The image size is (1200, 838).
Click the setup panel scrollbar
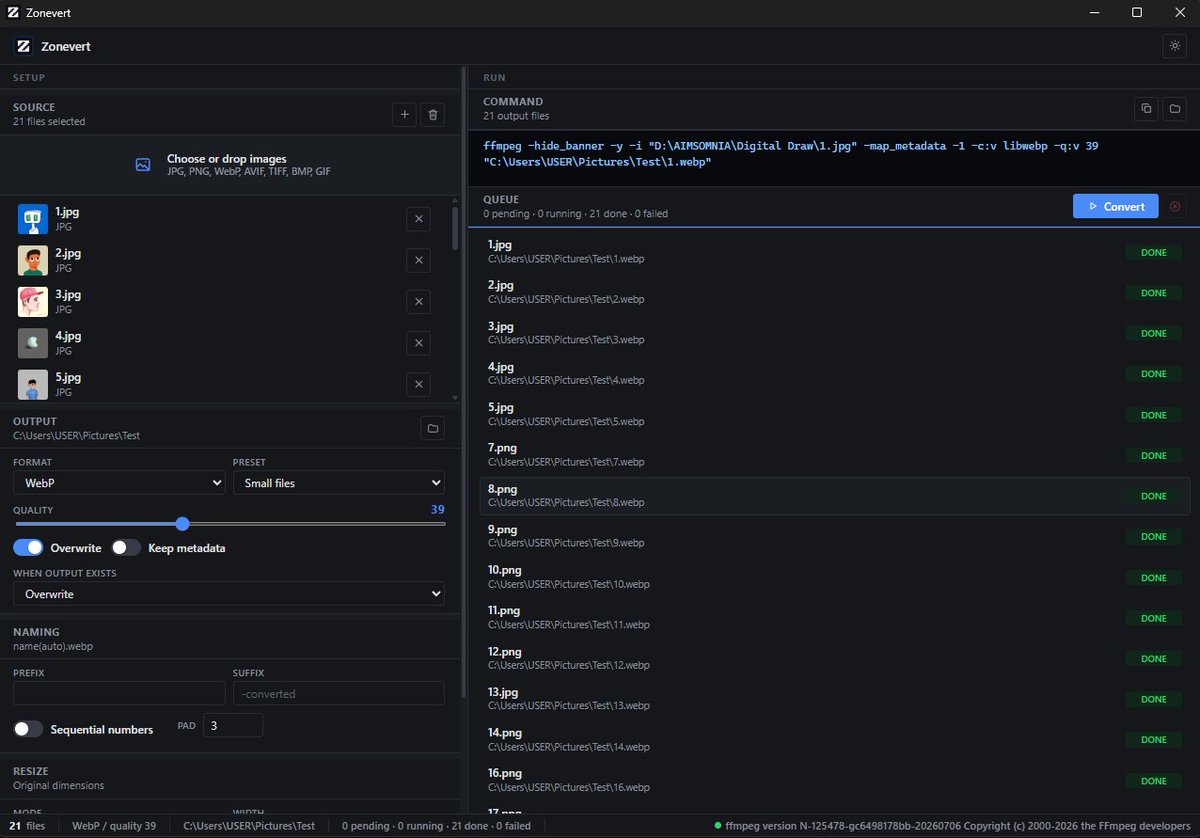tap(464, 384)
